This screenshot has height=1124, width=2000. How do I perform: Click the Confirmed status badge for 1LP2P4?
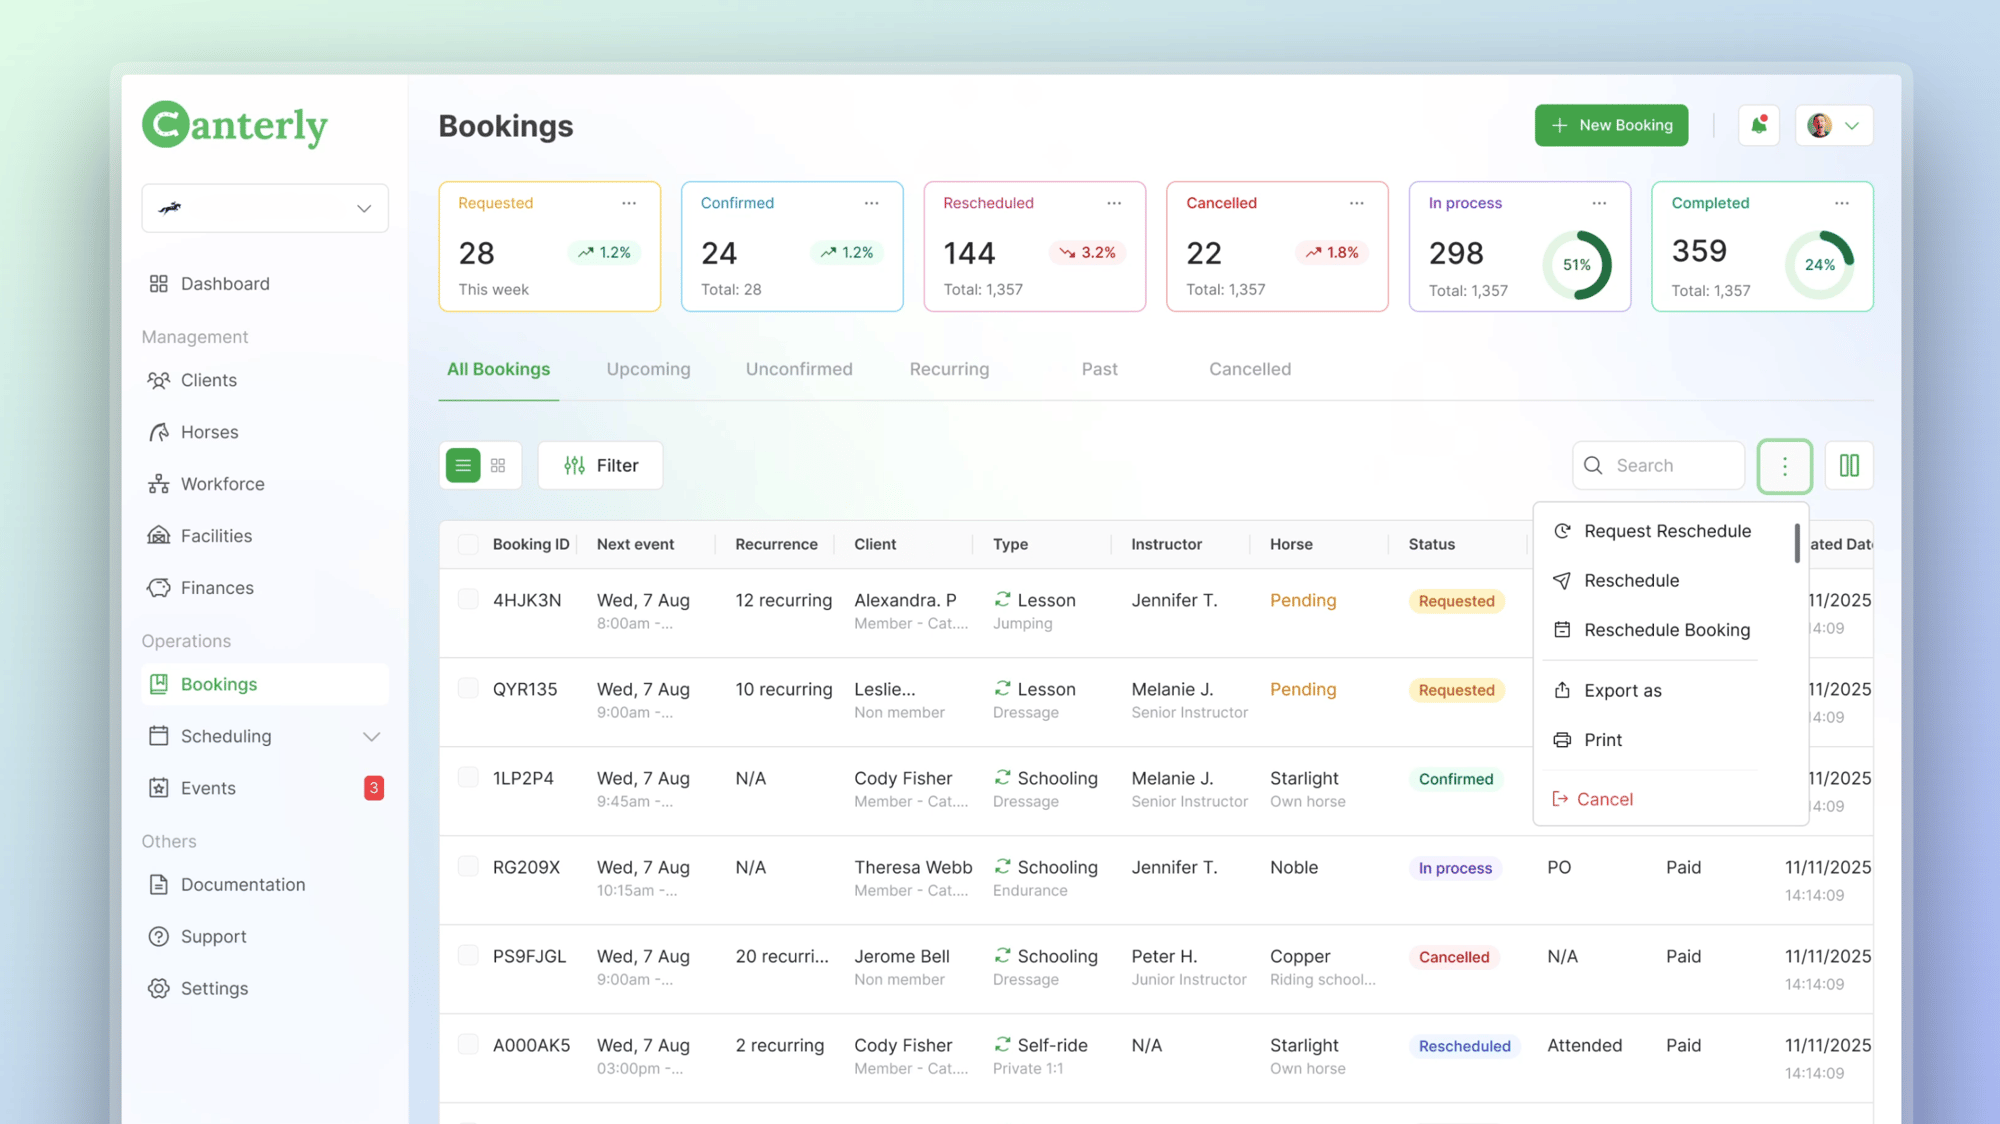[1456, 779]
